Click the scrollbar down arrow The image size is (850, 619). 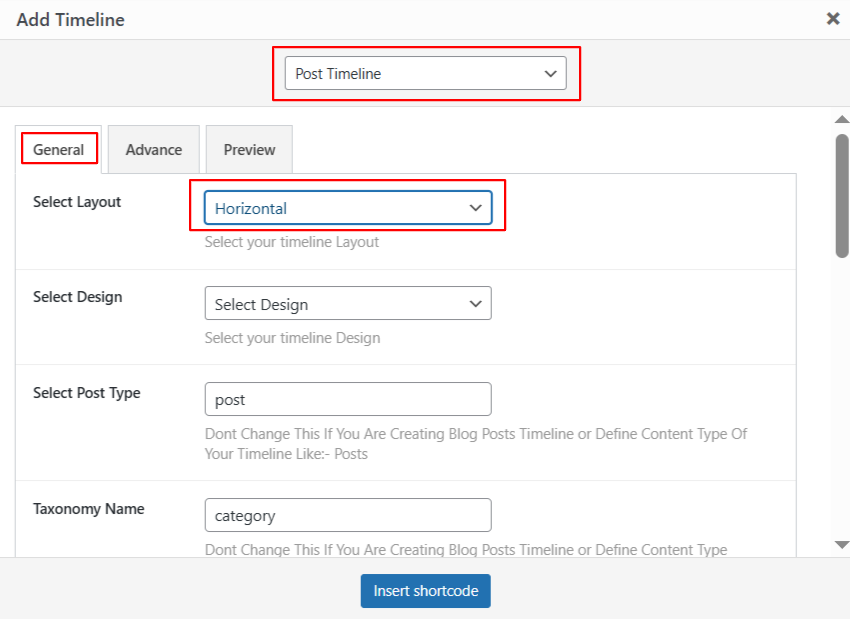(x=841, y=544)
